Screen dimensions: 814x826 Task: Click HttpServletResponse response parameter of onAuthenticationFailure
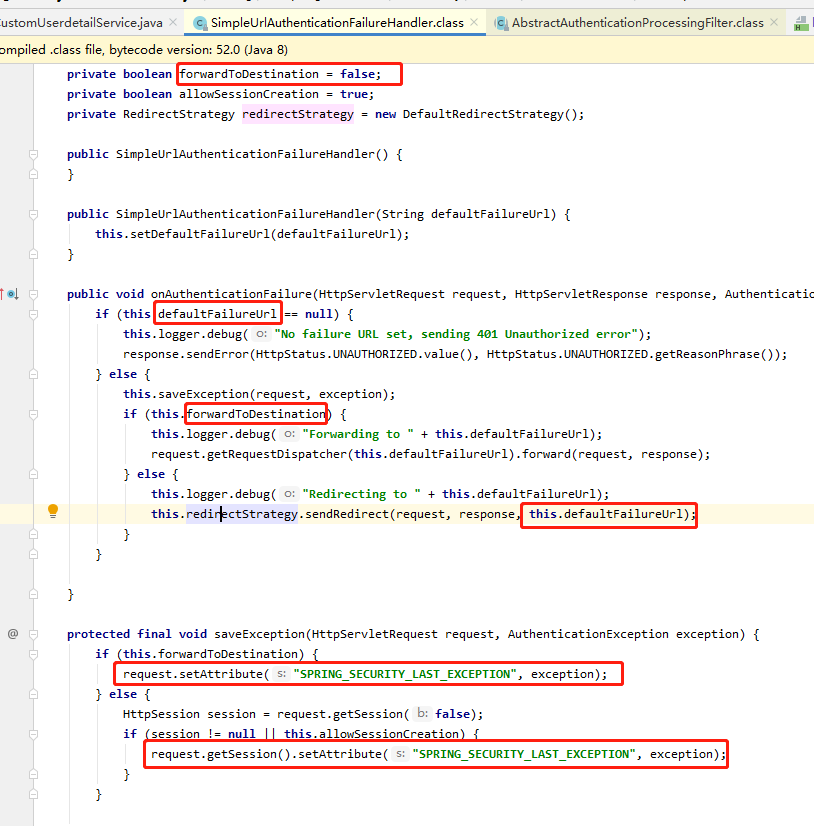(612, 294)
